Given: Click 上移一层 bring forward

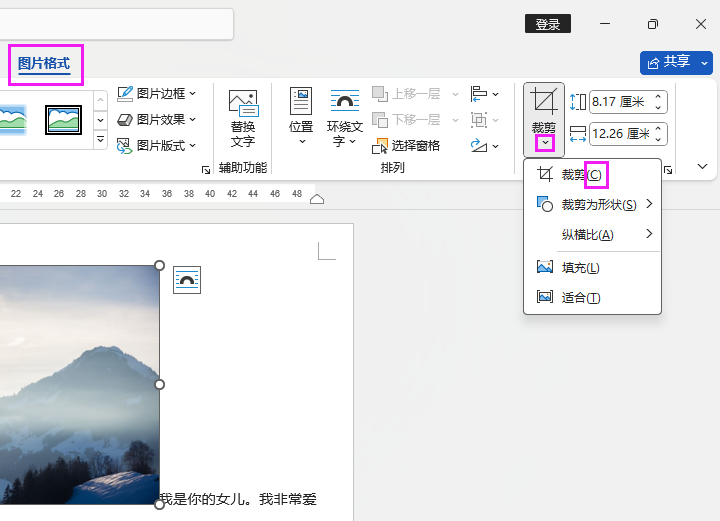Looking at the screenshot, I should 406,94.
